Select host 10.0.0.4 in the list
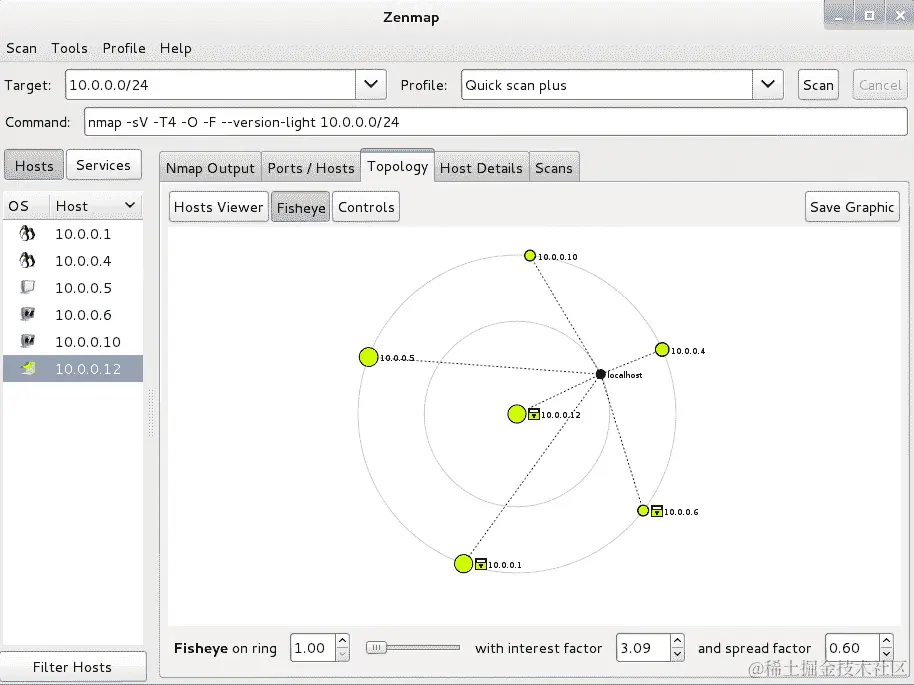Viewport: 914px width, 685px height. pyautogui.click(x=73, y=261)
